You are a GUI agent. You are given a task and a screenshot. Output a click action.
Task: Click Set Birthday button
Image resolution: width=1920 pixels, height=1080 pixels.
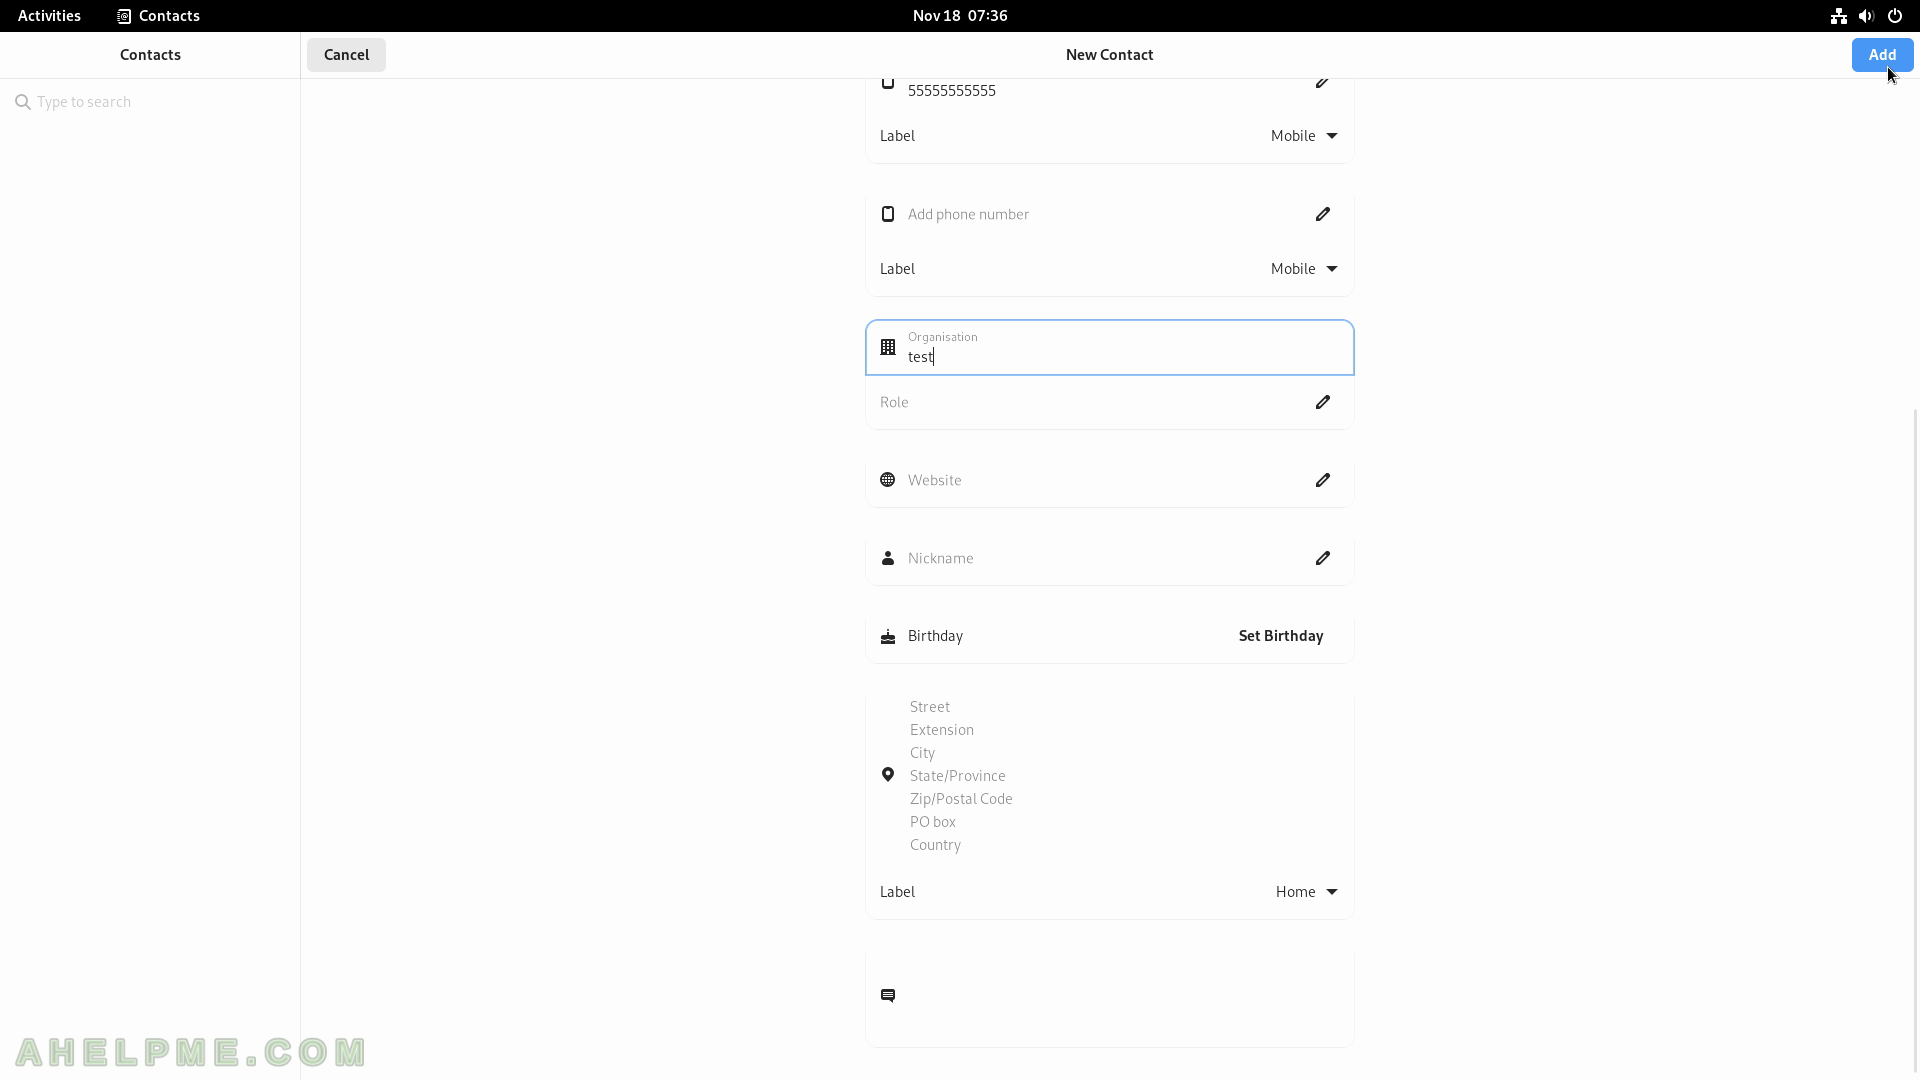[x=1280, y=636]
